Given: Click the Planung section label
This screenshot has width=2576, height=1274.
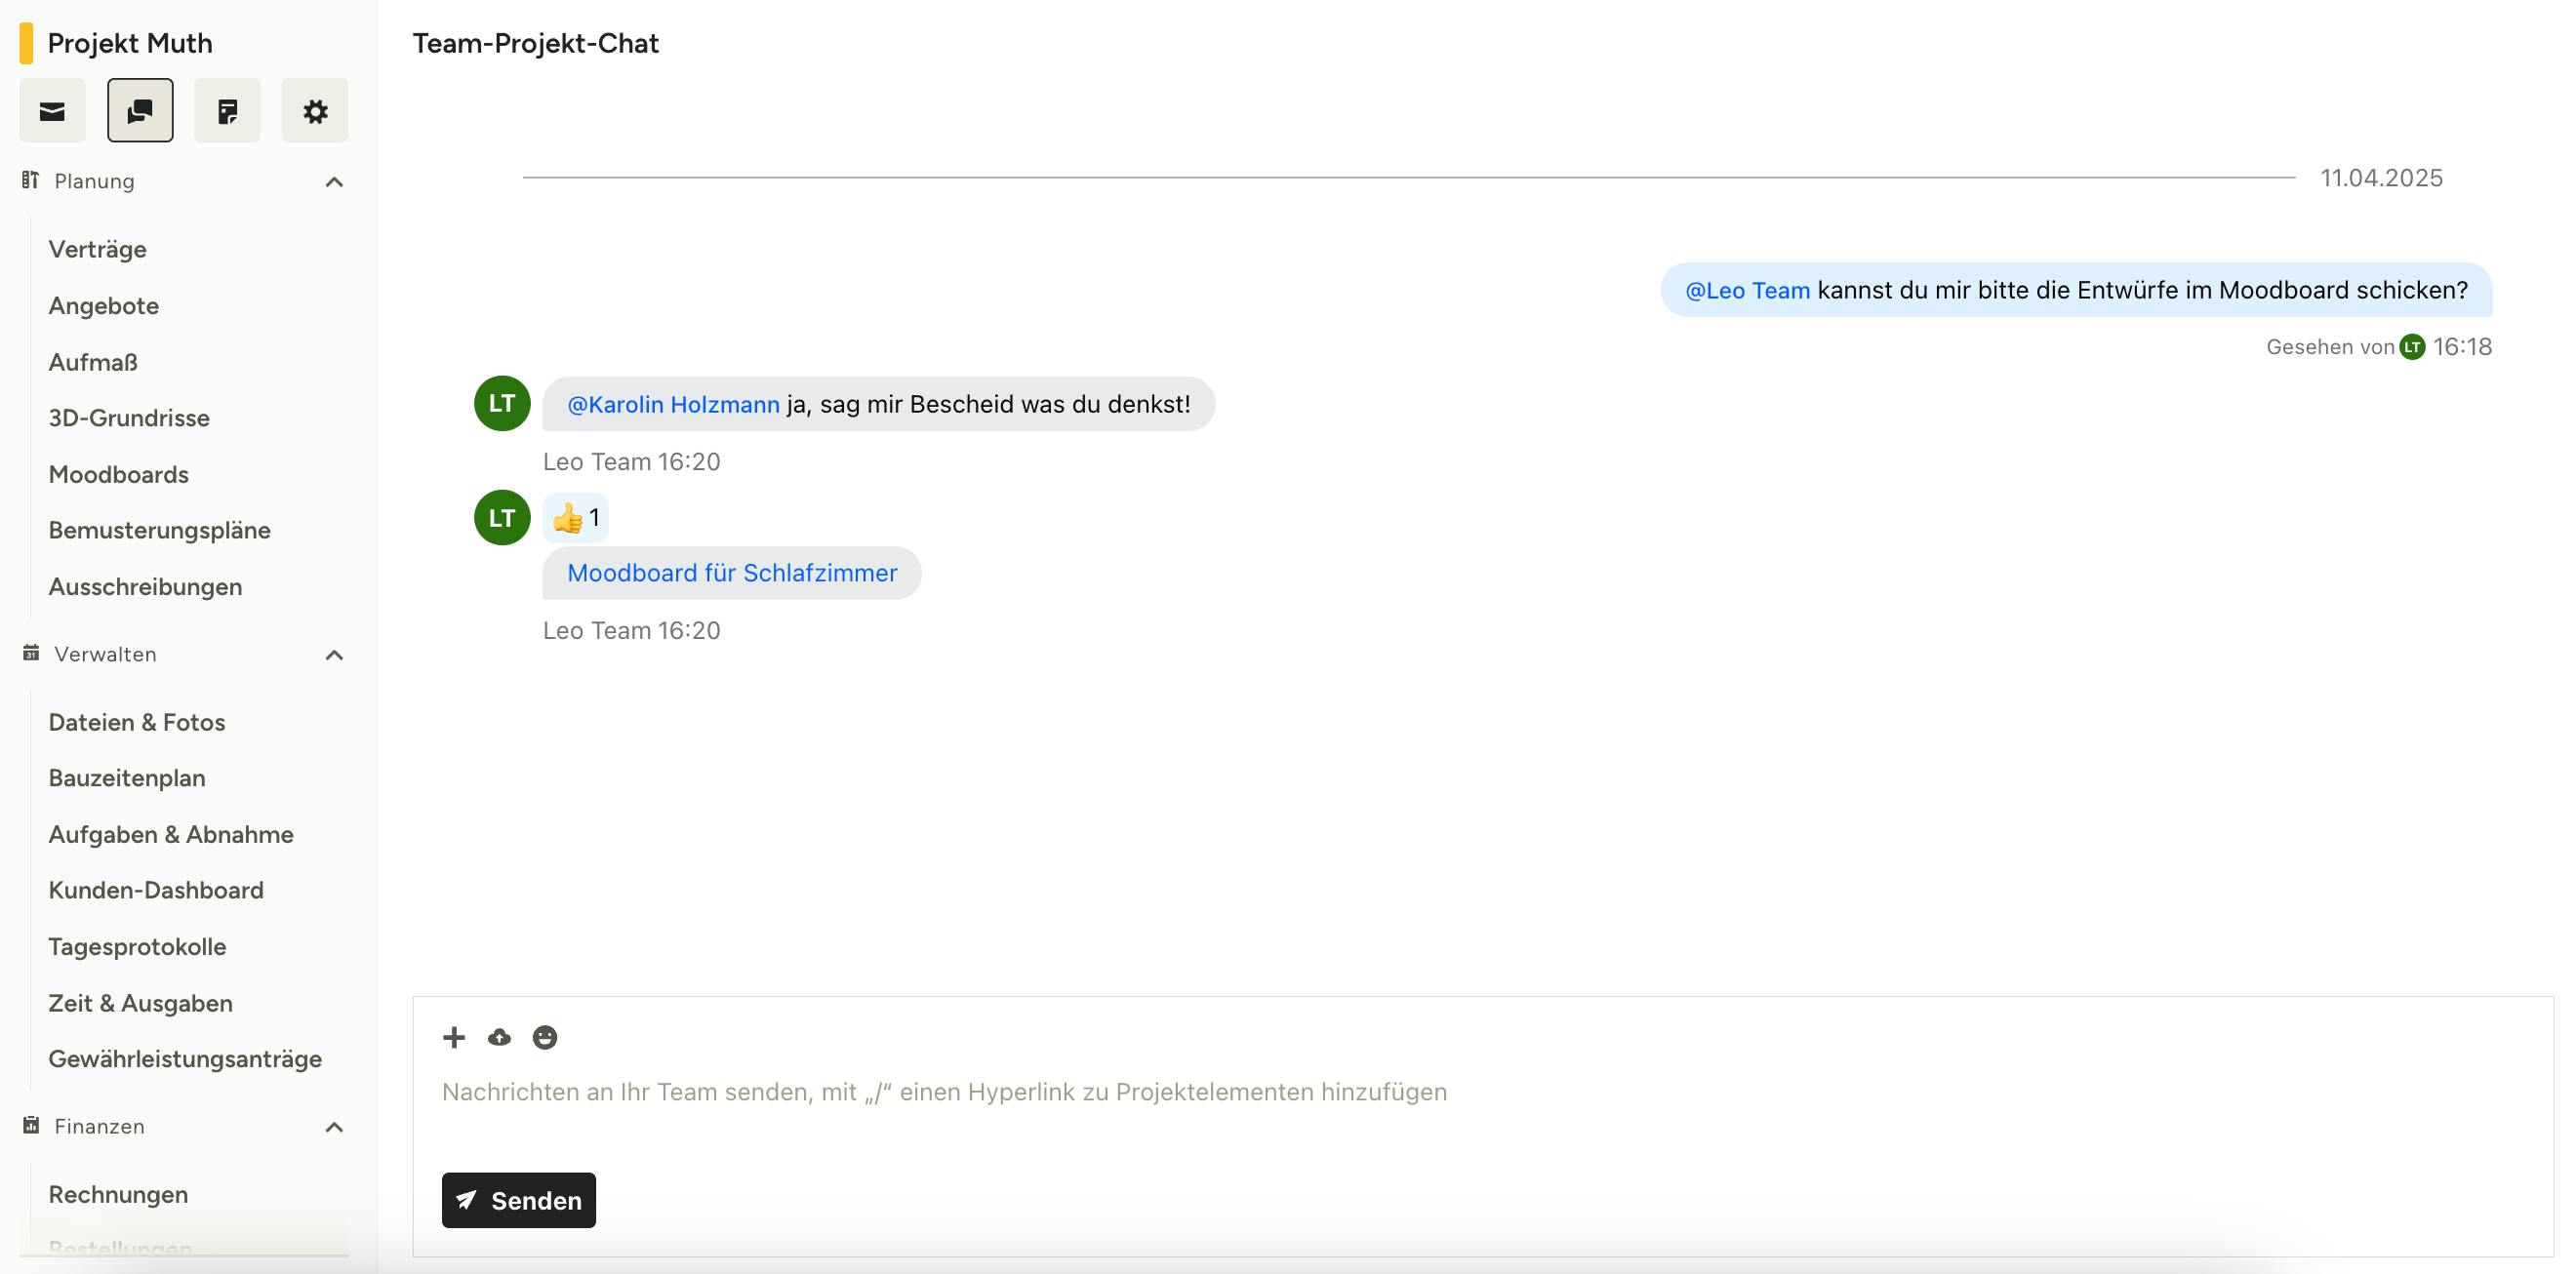Looking at the screenshot, I should [94, 181].
